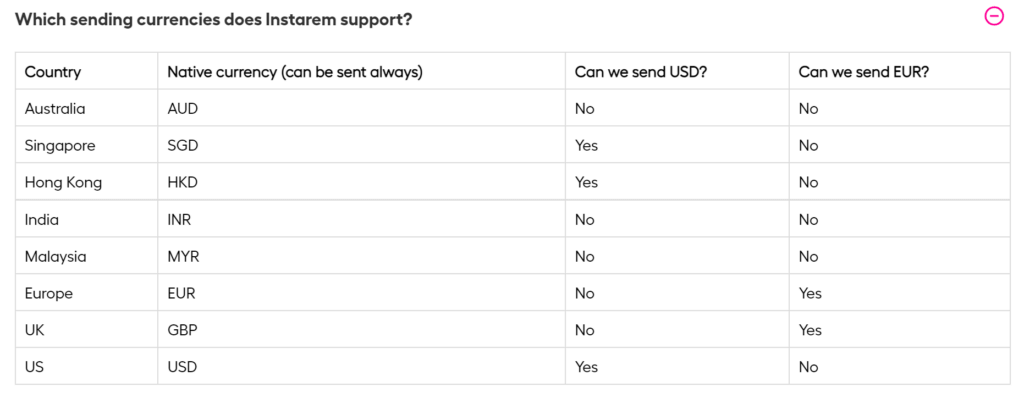Screen dimensions: 1024x398
Task: Click the 'Which sending currencies does Instarem support?' heading
Action: [x=214, y=19]
